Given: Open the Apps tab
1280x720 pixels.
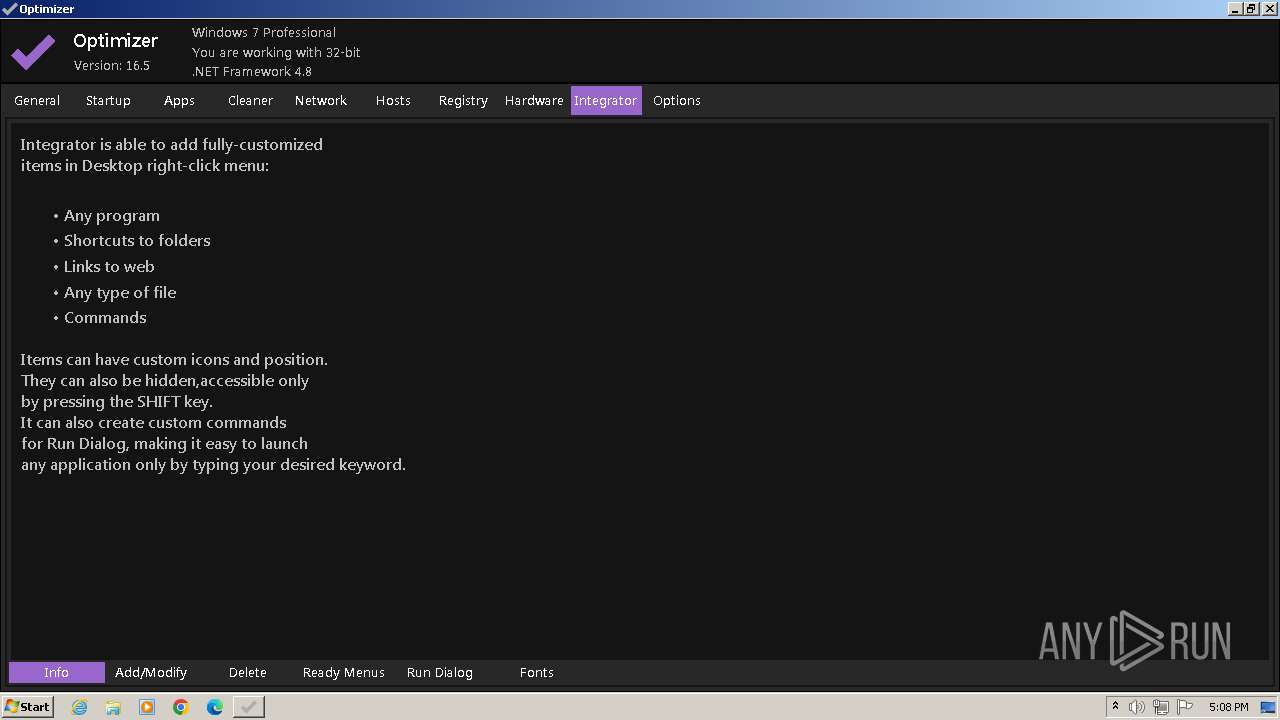Looking at the screenshot, I should click(x=179, y=100).
